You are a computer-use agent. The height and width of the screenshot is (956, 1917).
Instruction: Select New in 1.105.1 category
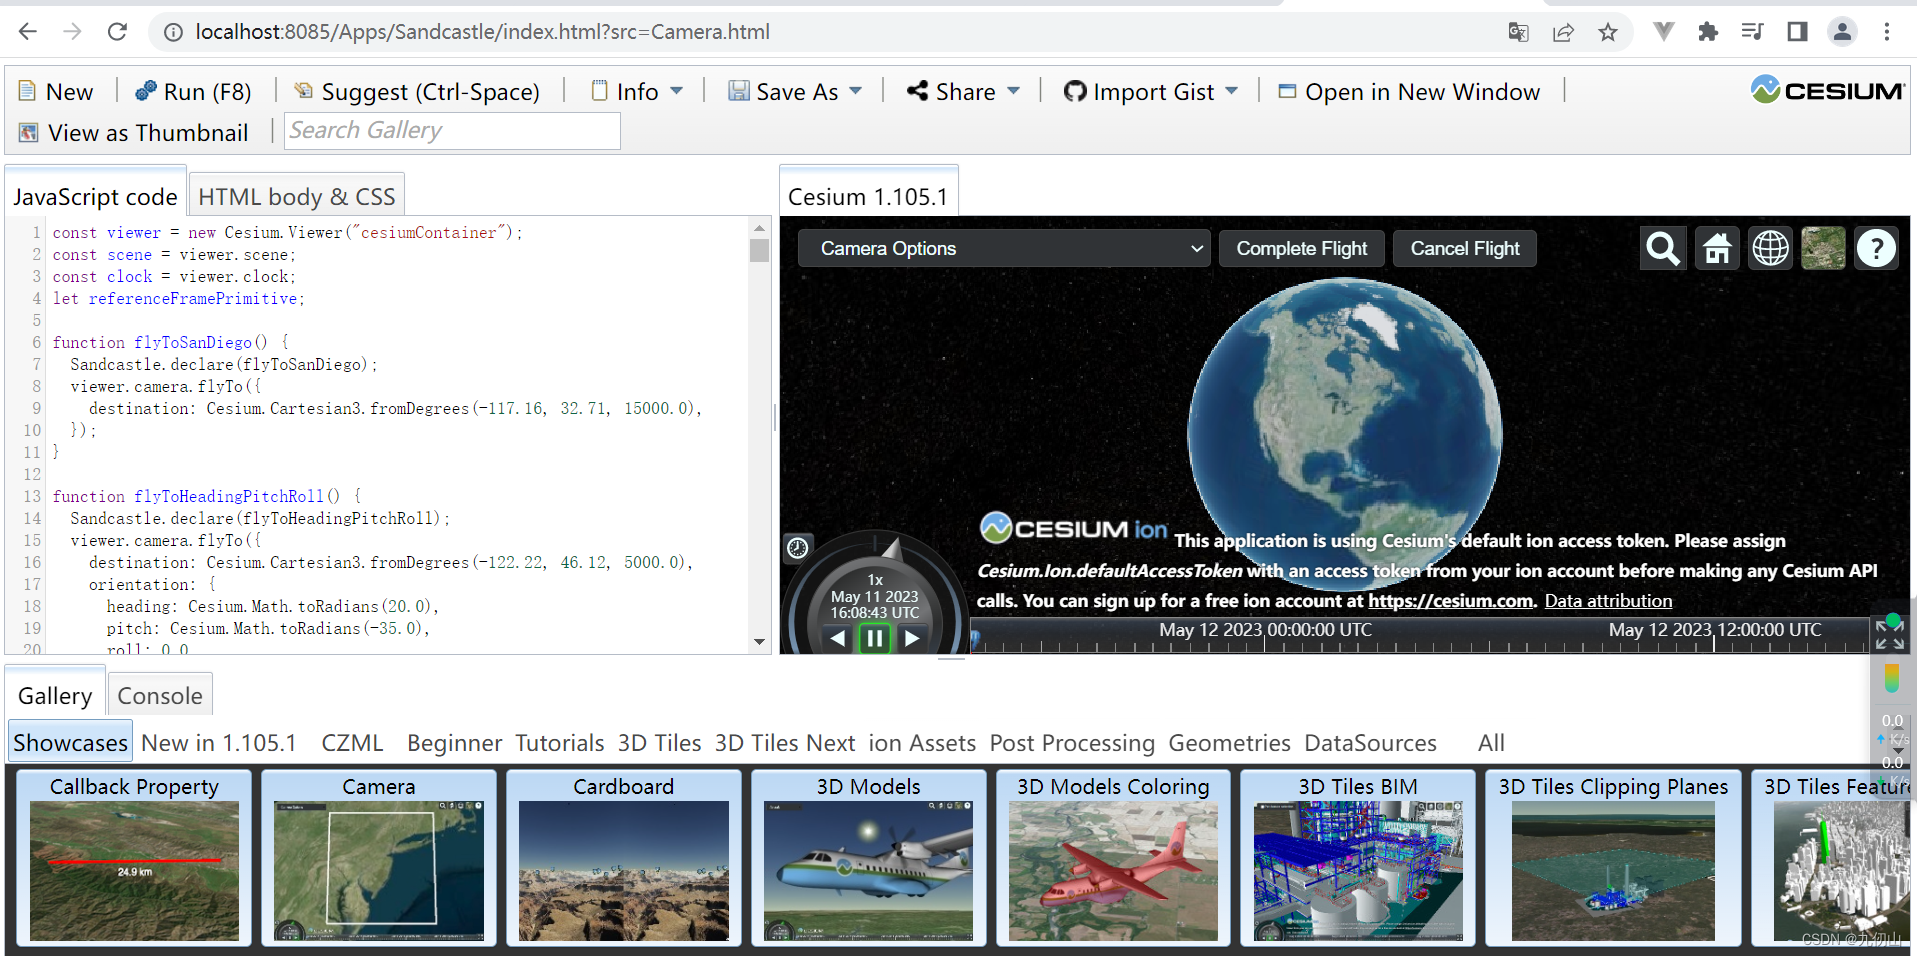219,743
